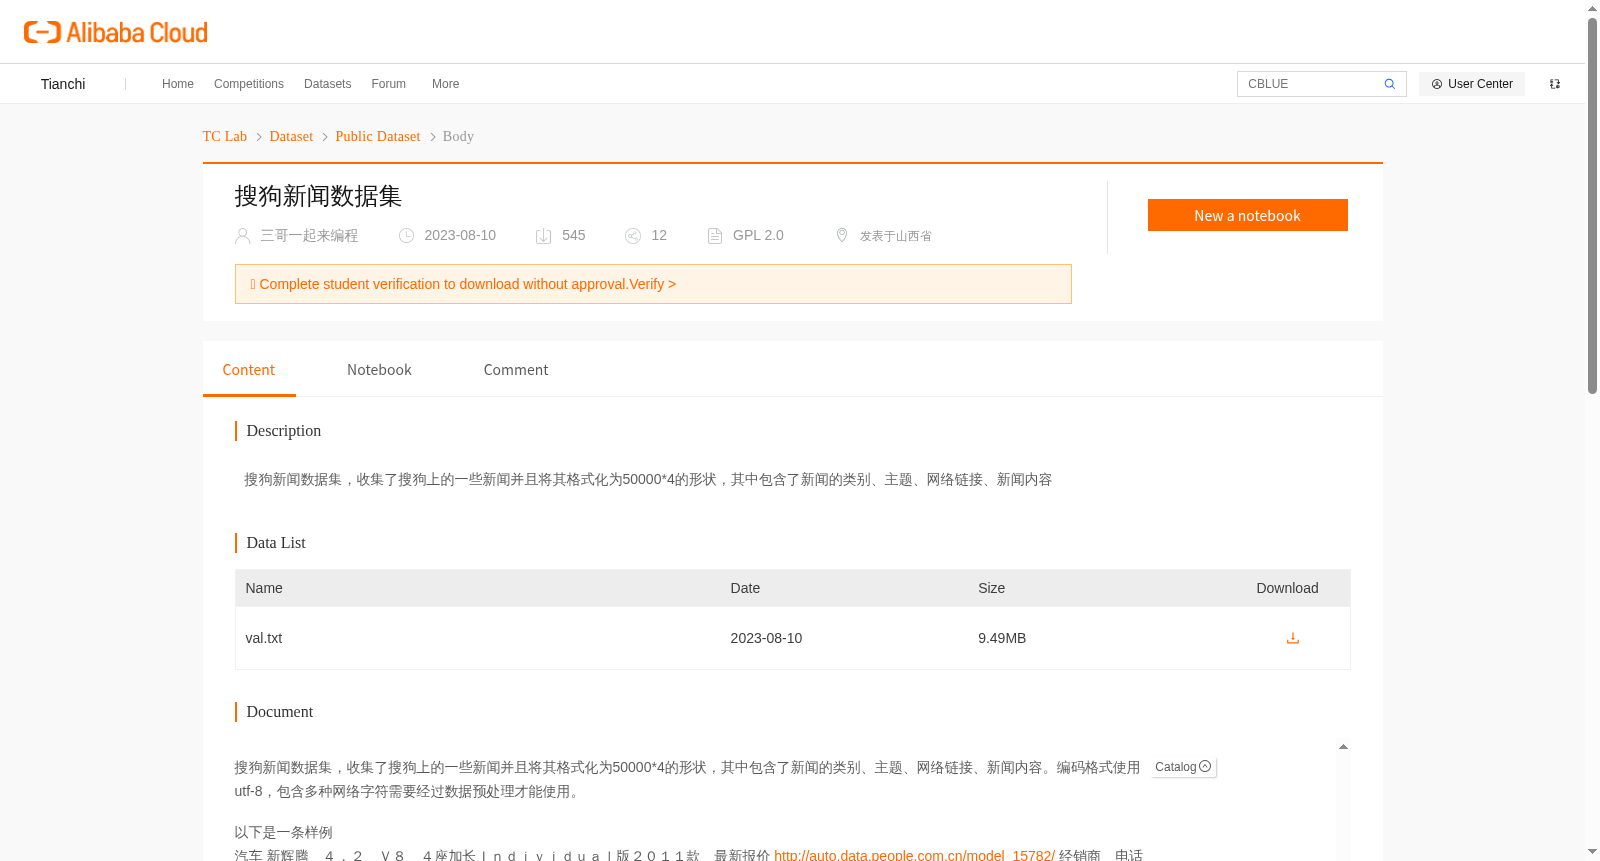Open the Datasets menu item
Image resolution: width=1600 pixels, height=861 pixels.
[327, 84]
